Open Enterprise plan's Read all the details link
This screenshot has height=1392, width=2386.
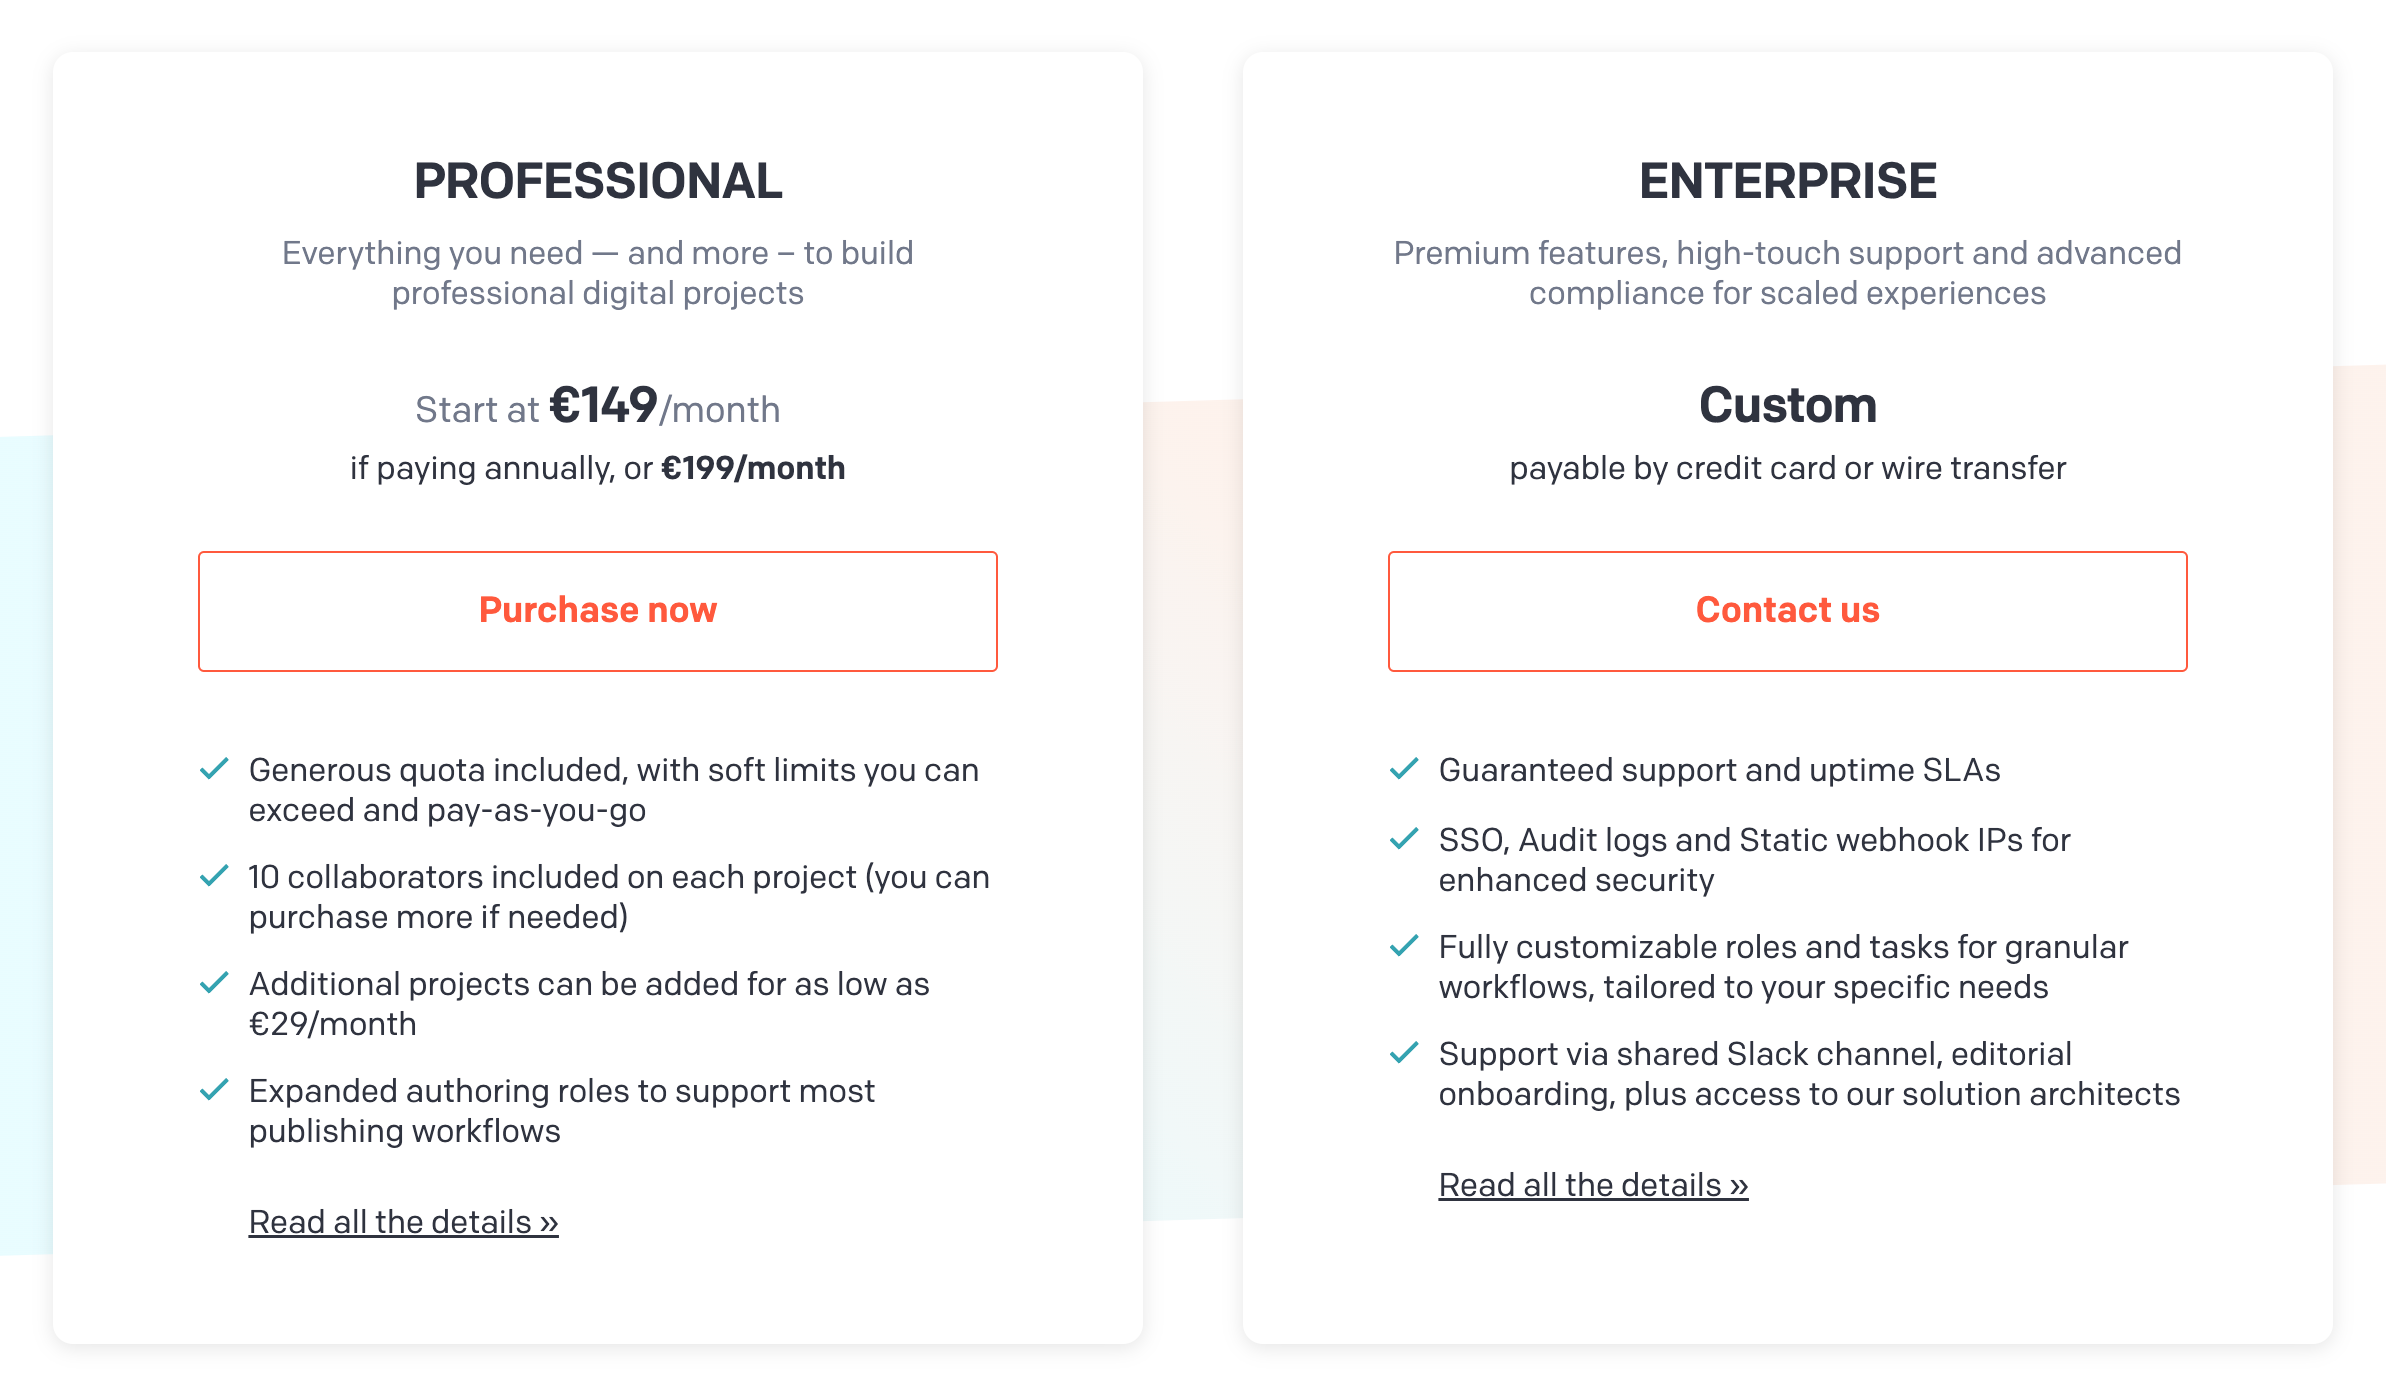[x=1593, y=1185]
